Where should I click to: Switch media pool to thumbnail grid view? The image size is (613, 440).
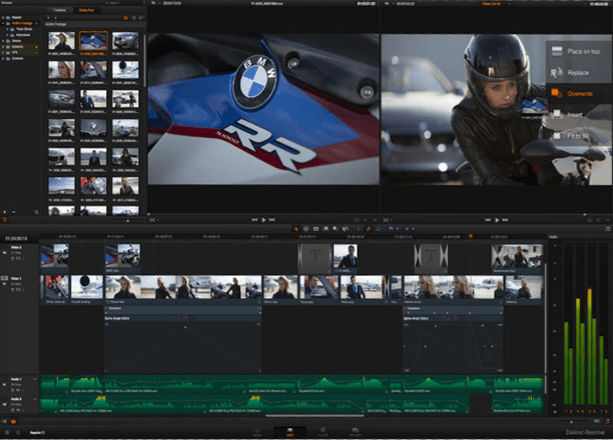(126, 18)
